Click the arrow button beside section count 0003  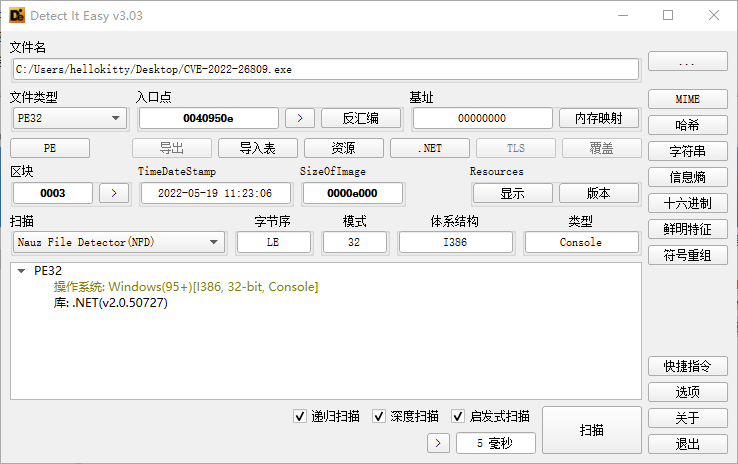tap(114, 193)
